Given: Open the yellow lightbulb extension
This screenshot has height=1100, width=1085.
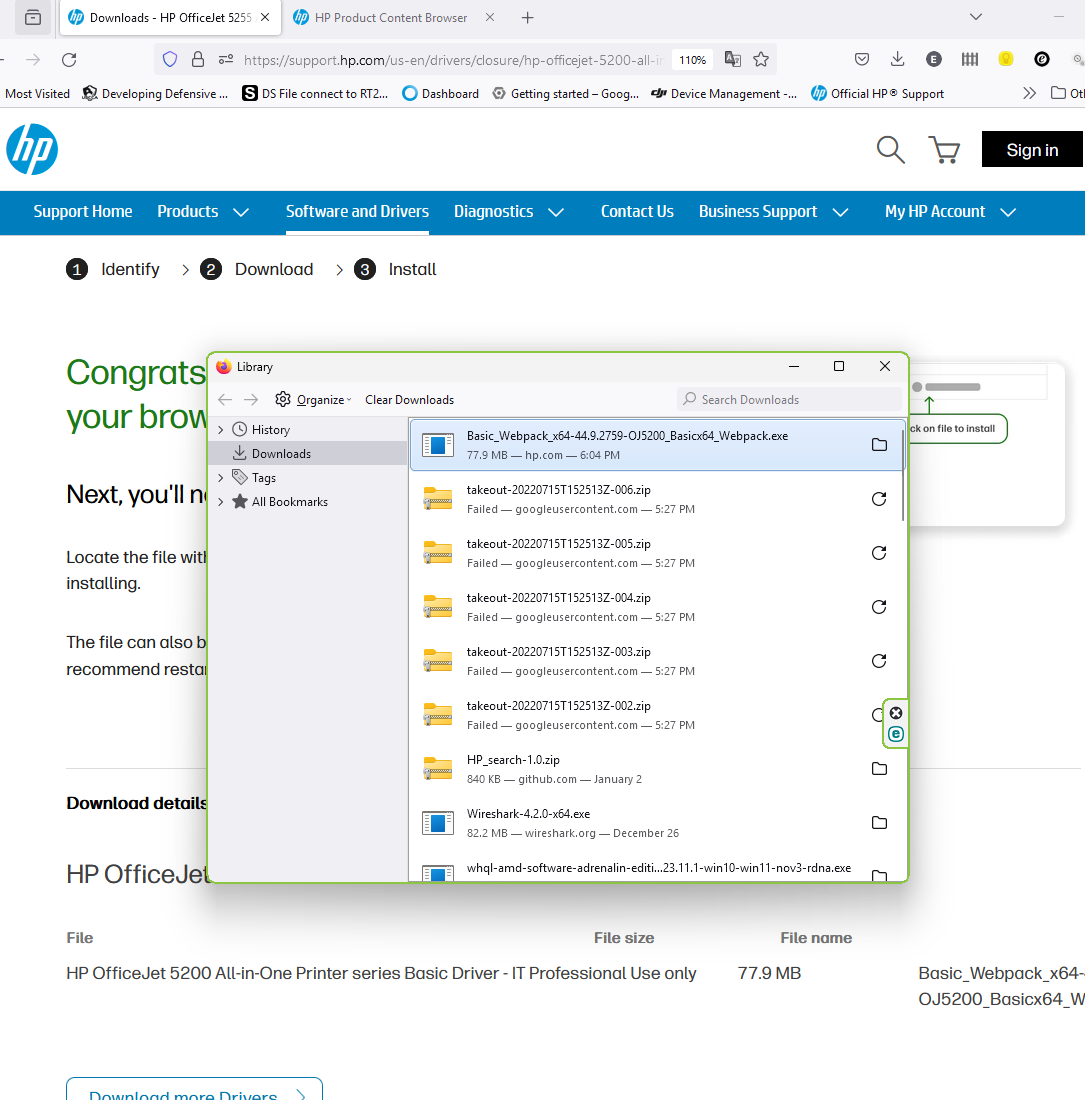Looking at the screenshot, I should [x=1006, y=60].
